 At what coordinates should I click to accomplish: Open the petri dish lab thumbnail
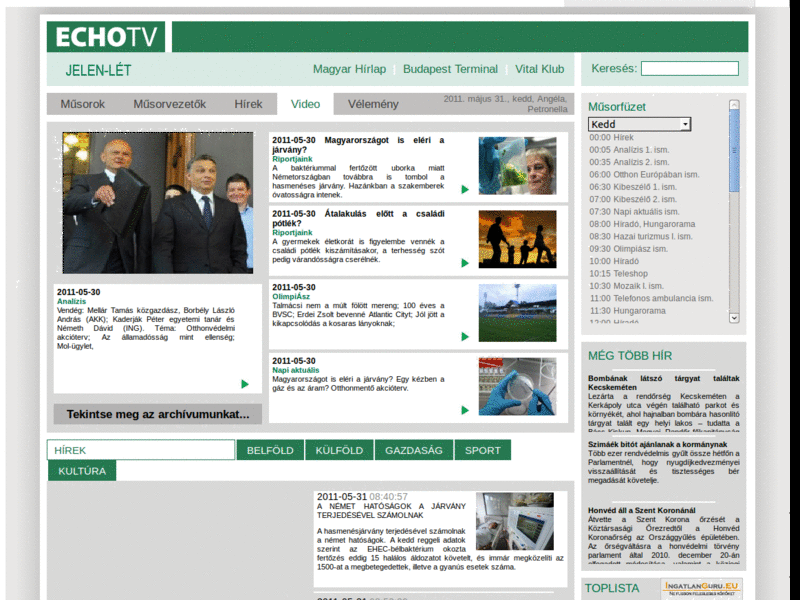click(517, 386)
